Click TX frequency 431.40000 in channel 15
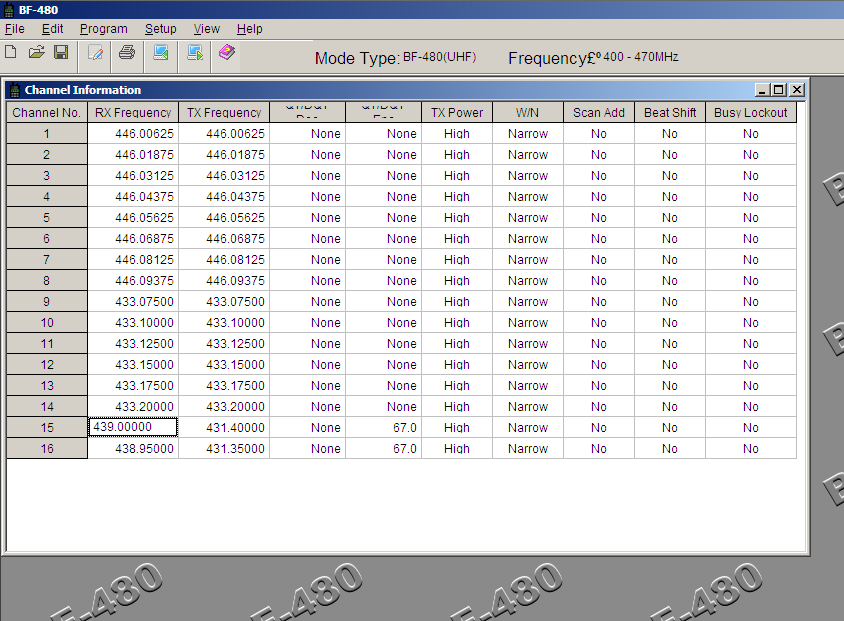Viewport: 844px width, 621px height. [224, 427]
